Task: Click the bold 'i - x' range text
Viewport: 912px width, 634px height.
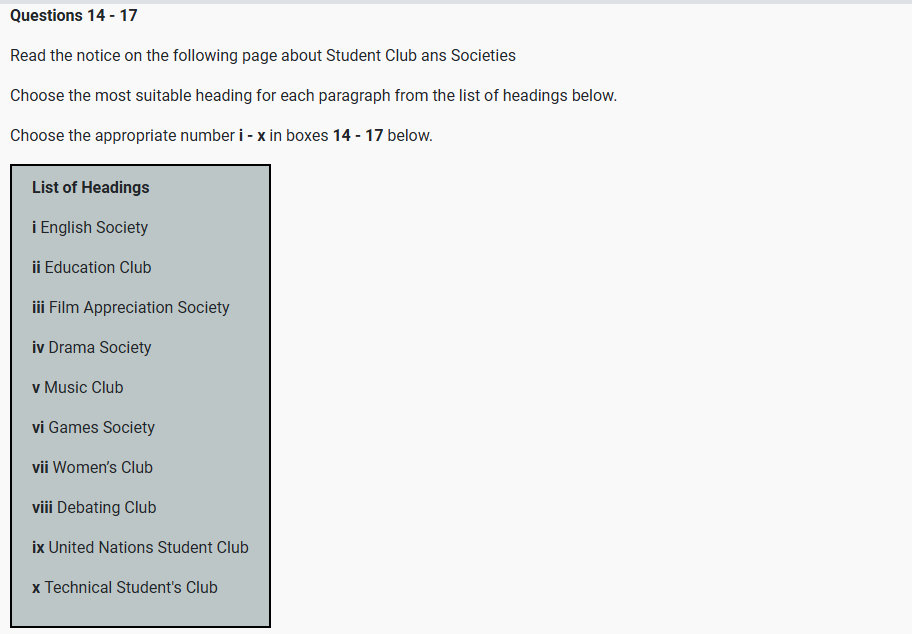Action: (252, 136)
